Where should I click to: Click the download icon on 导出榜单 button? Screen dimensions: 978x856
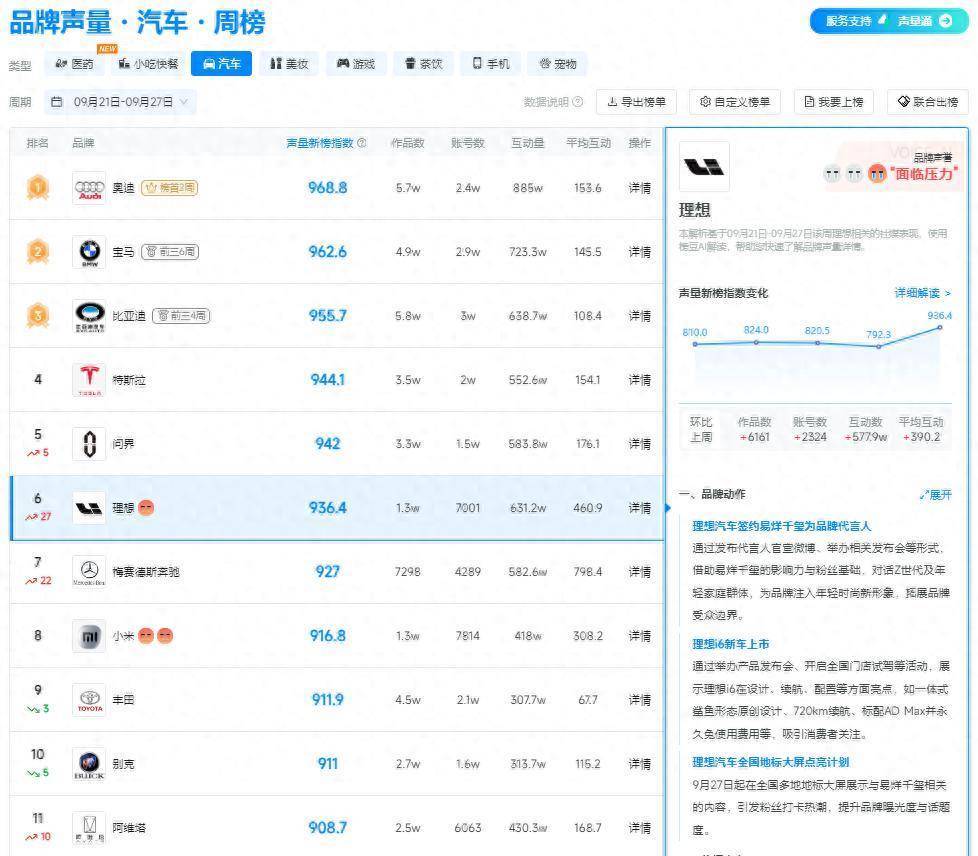click(x=613, y=101)
